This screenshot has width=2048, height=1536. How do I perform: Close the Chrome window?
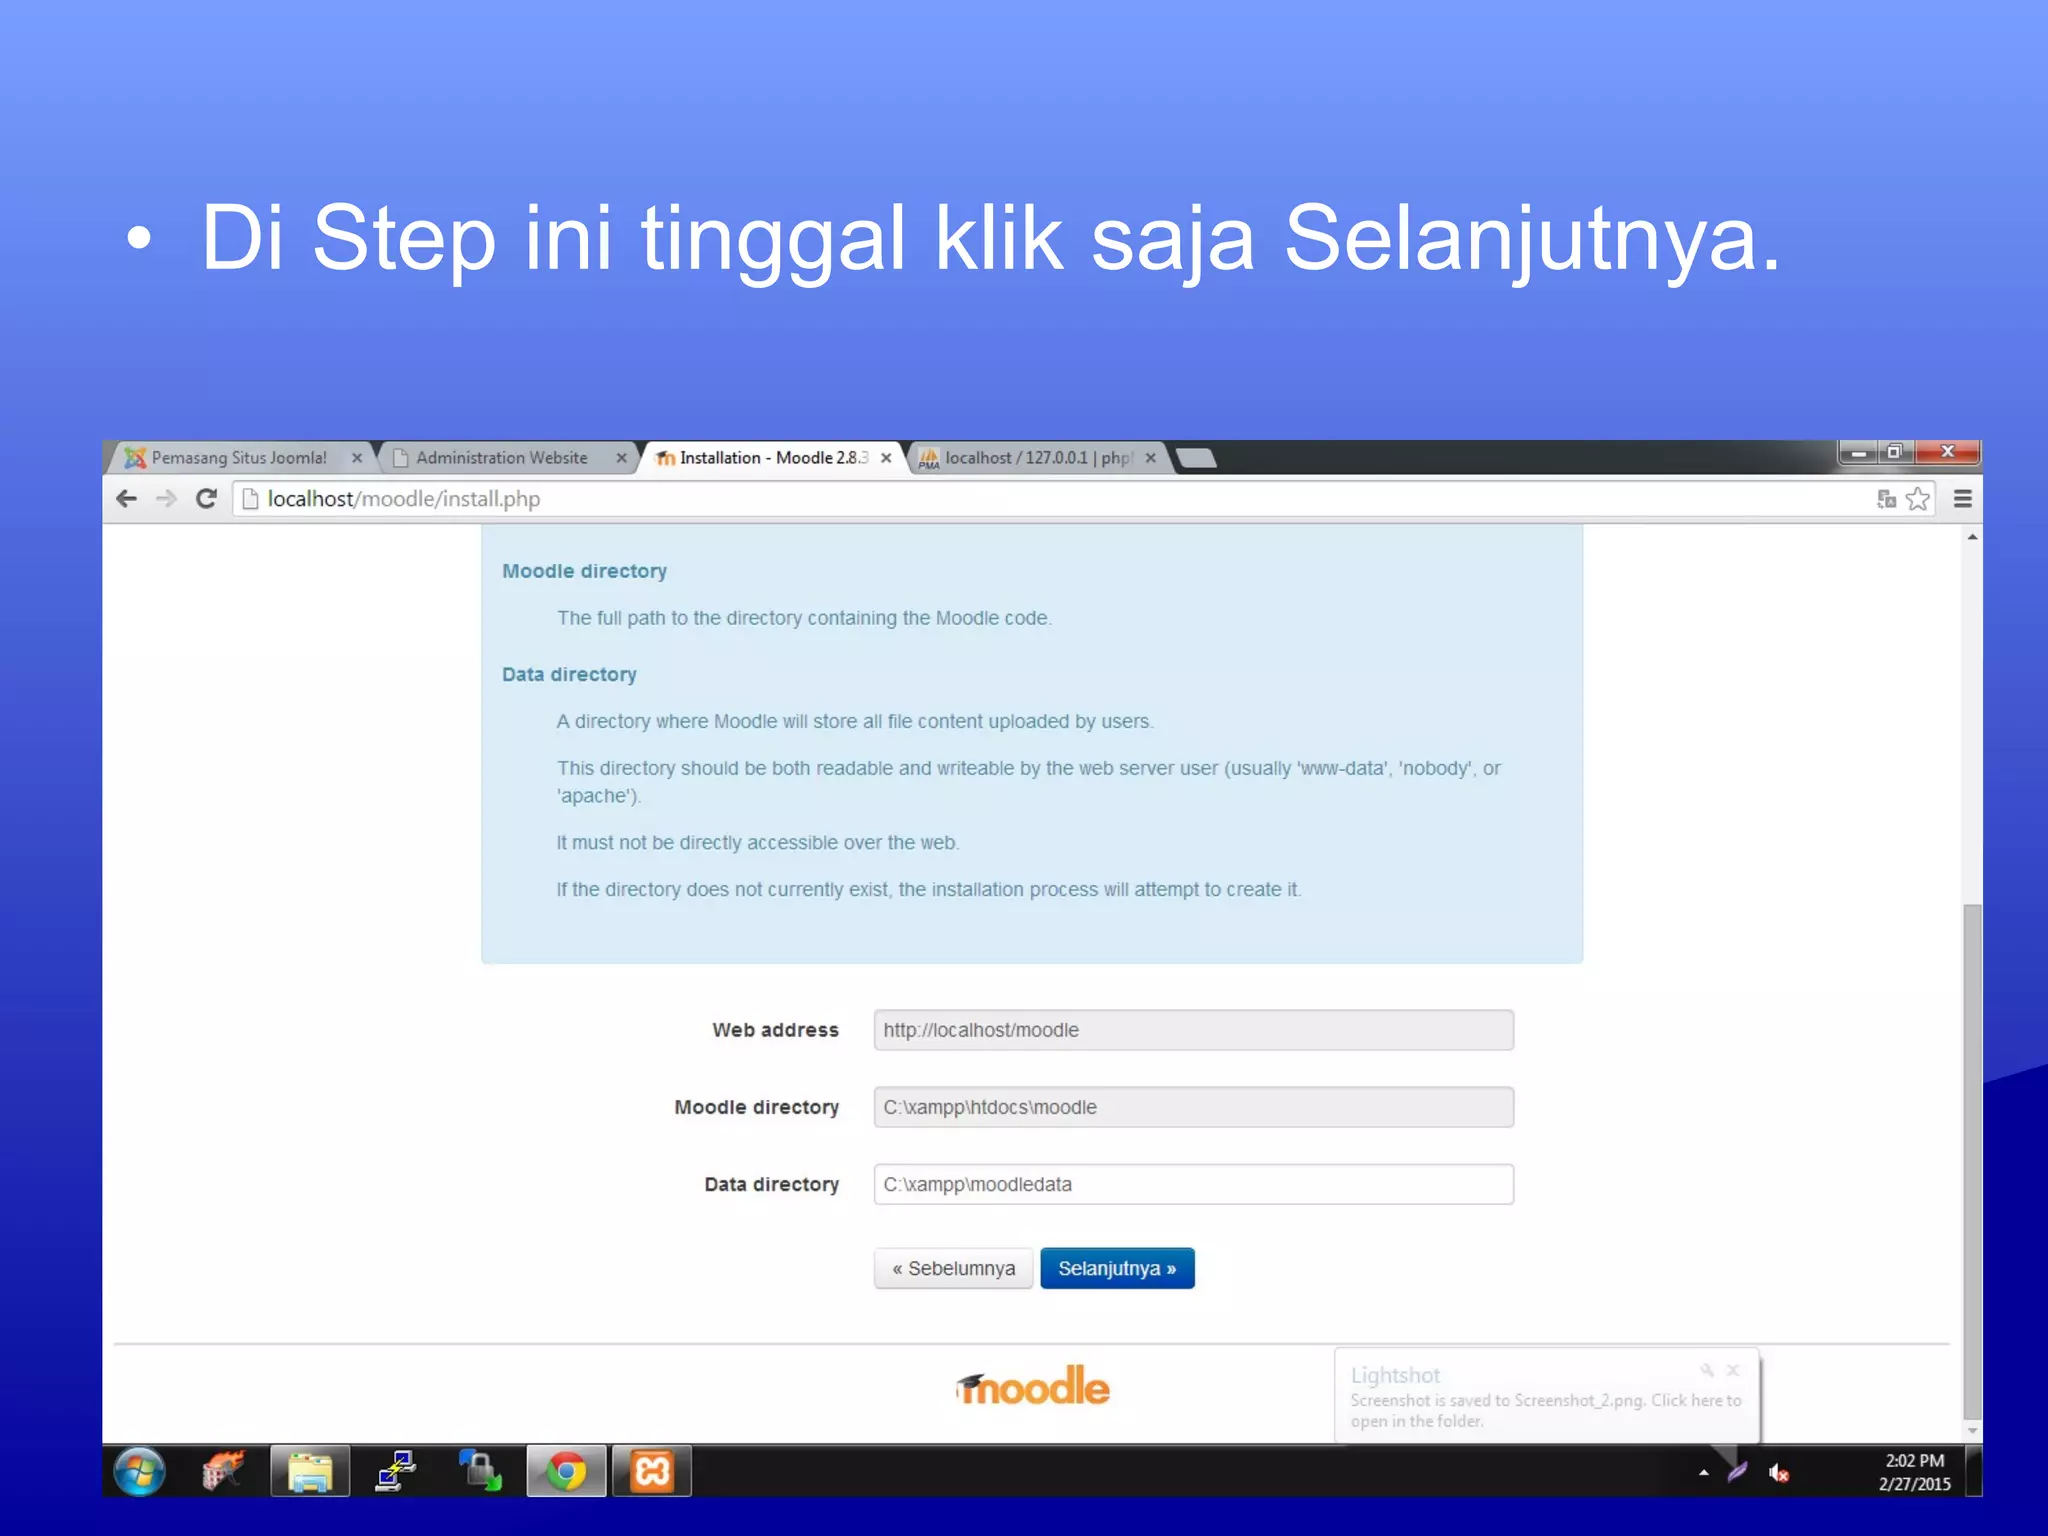1947,453
